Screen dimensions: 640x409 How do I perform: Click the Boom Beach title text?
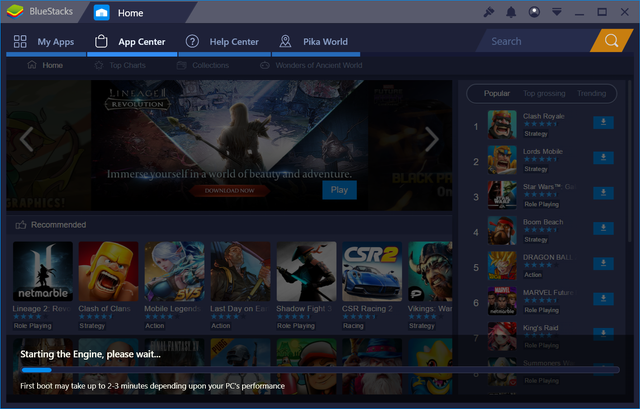tap(543, 222)
